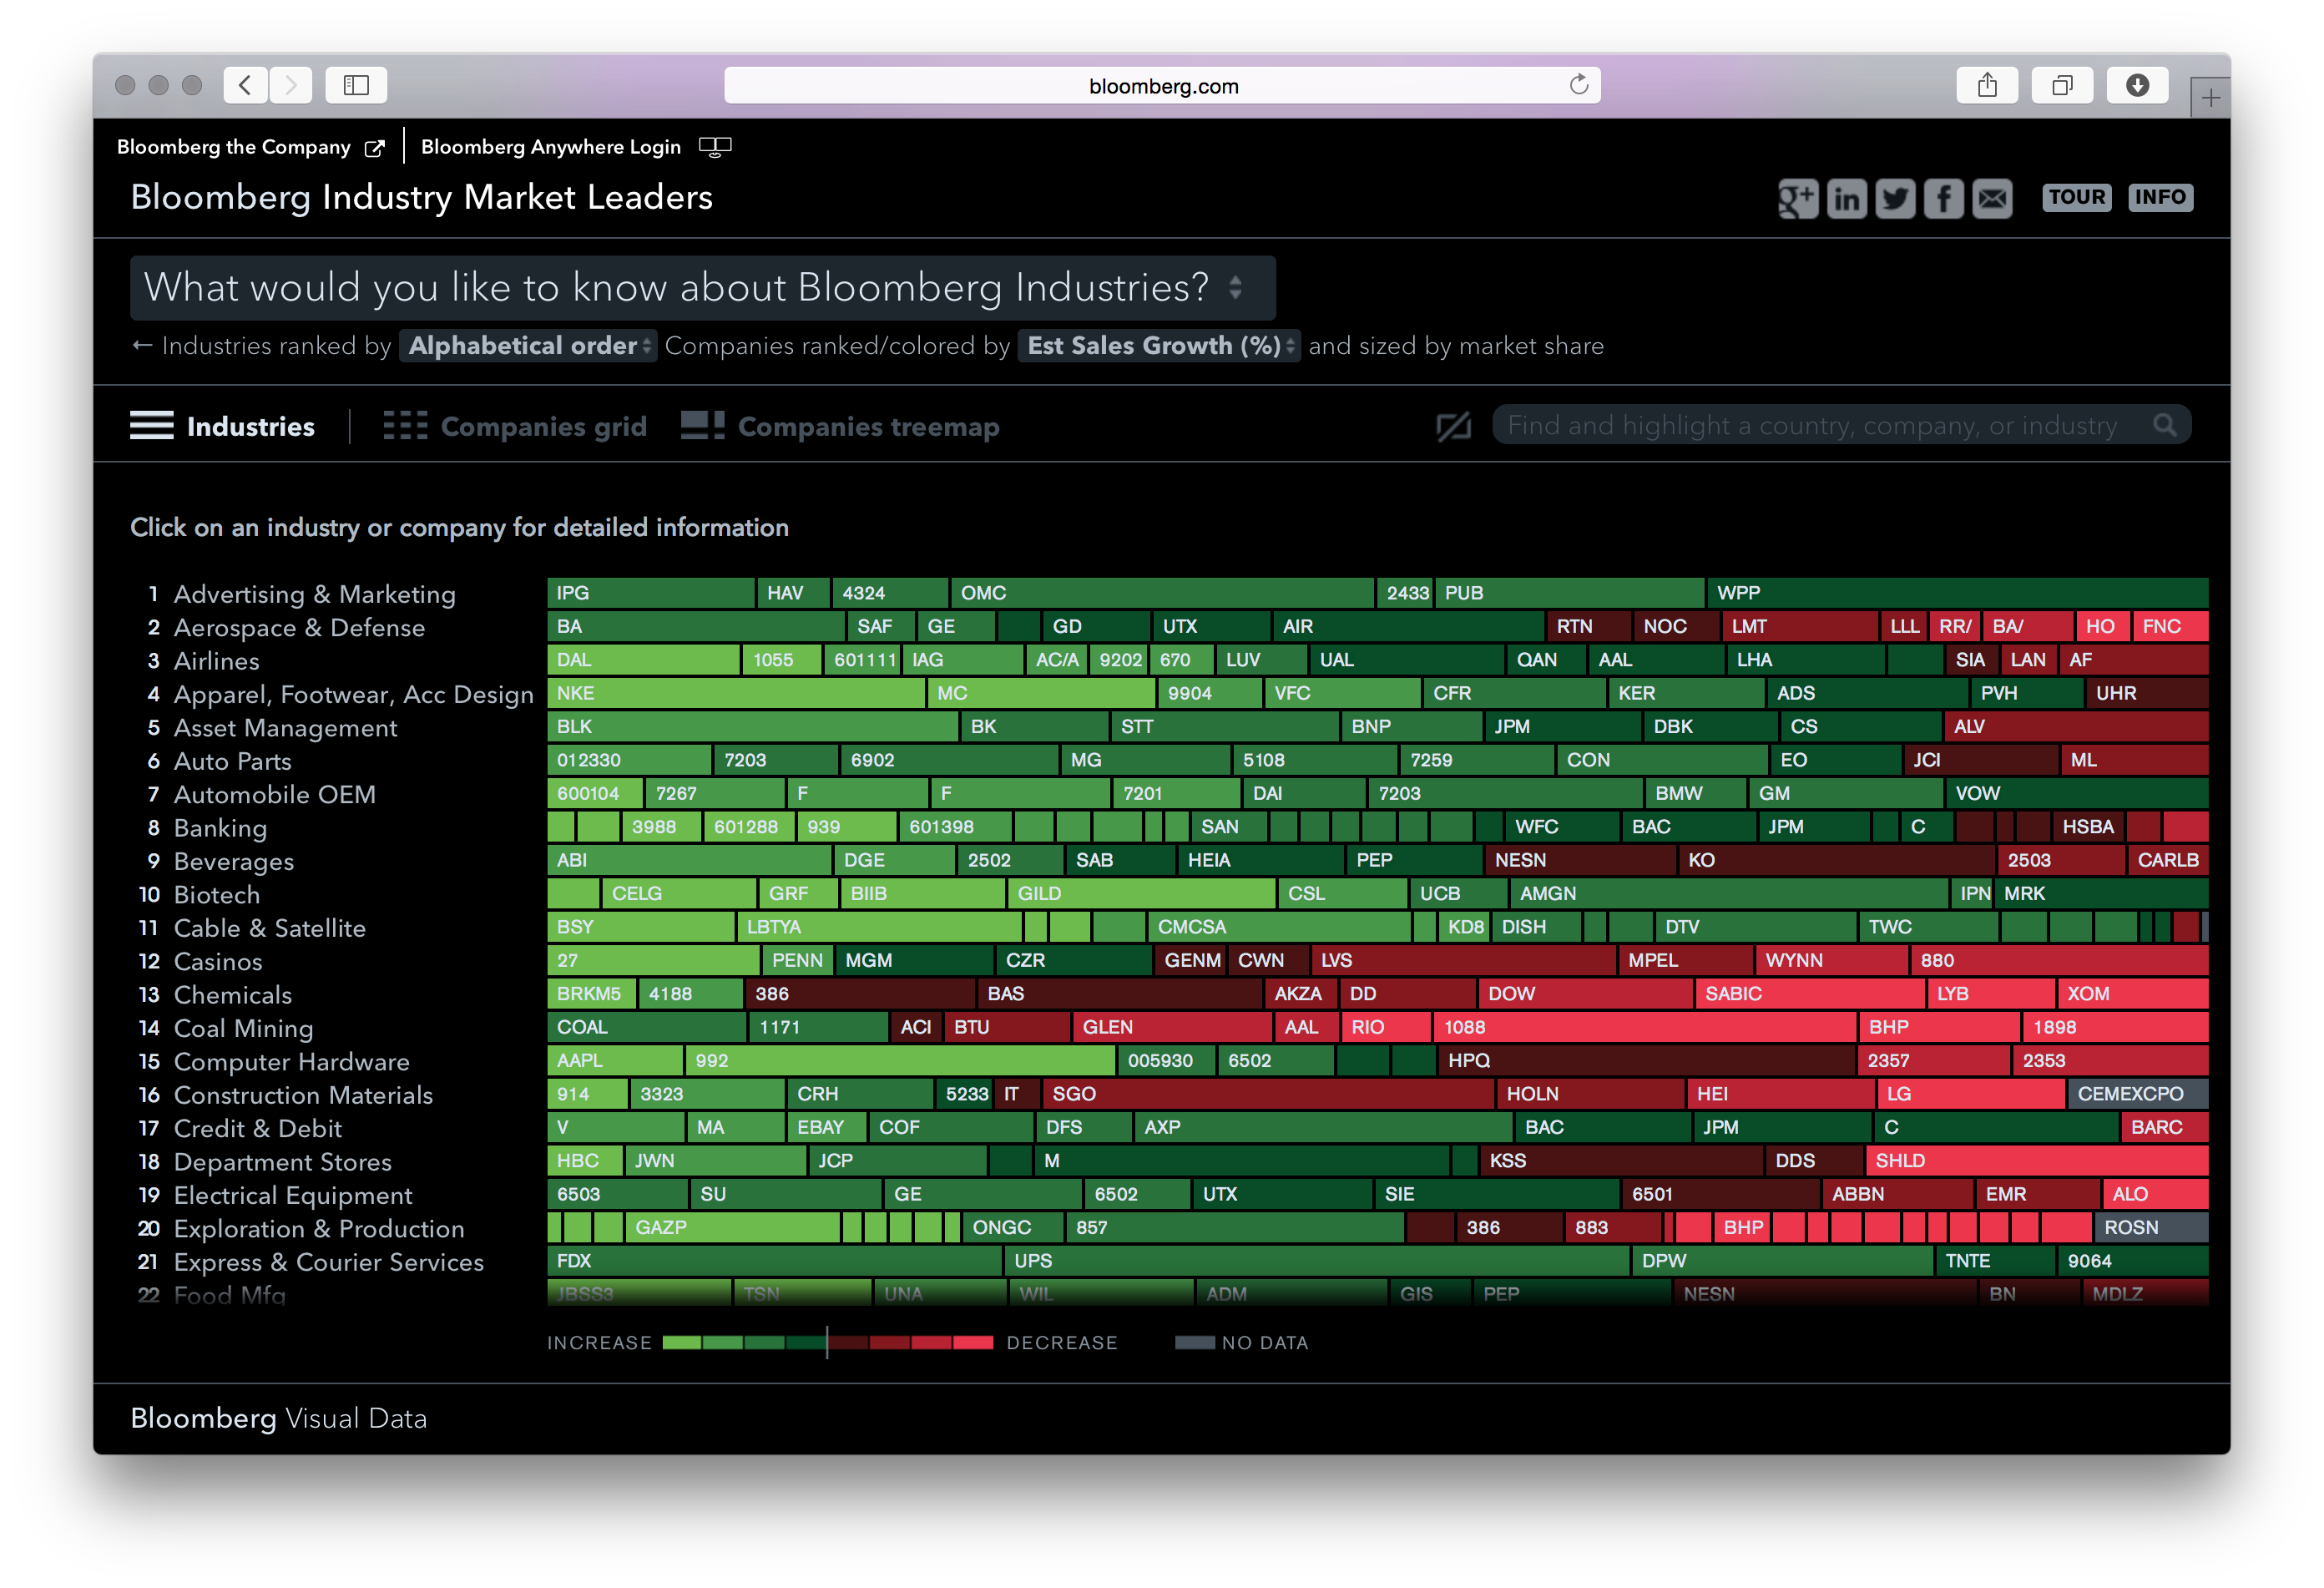Select the Industries tab

(250, 426)
